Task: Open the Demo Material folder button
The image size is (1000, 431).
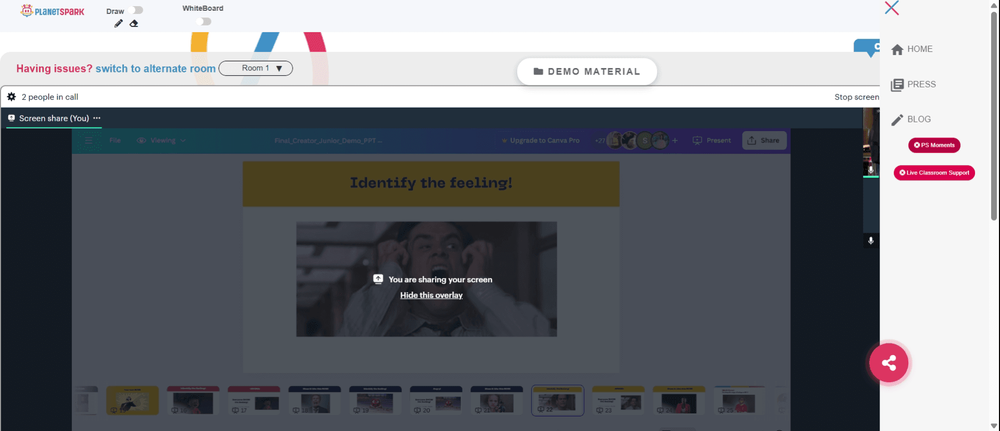Action: click(x=587, y=71)
